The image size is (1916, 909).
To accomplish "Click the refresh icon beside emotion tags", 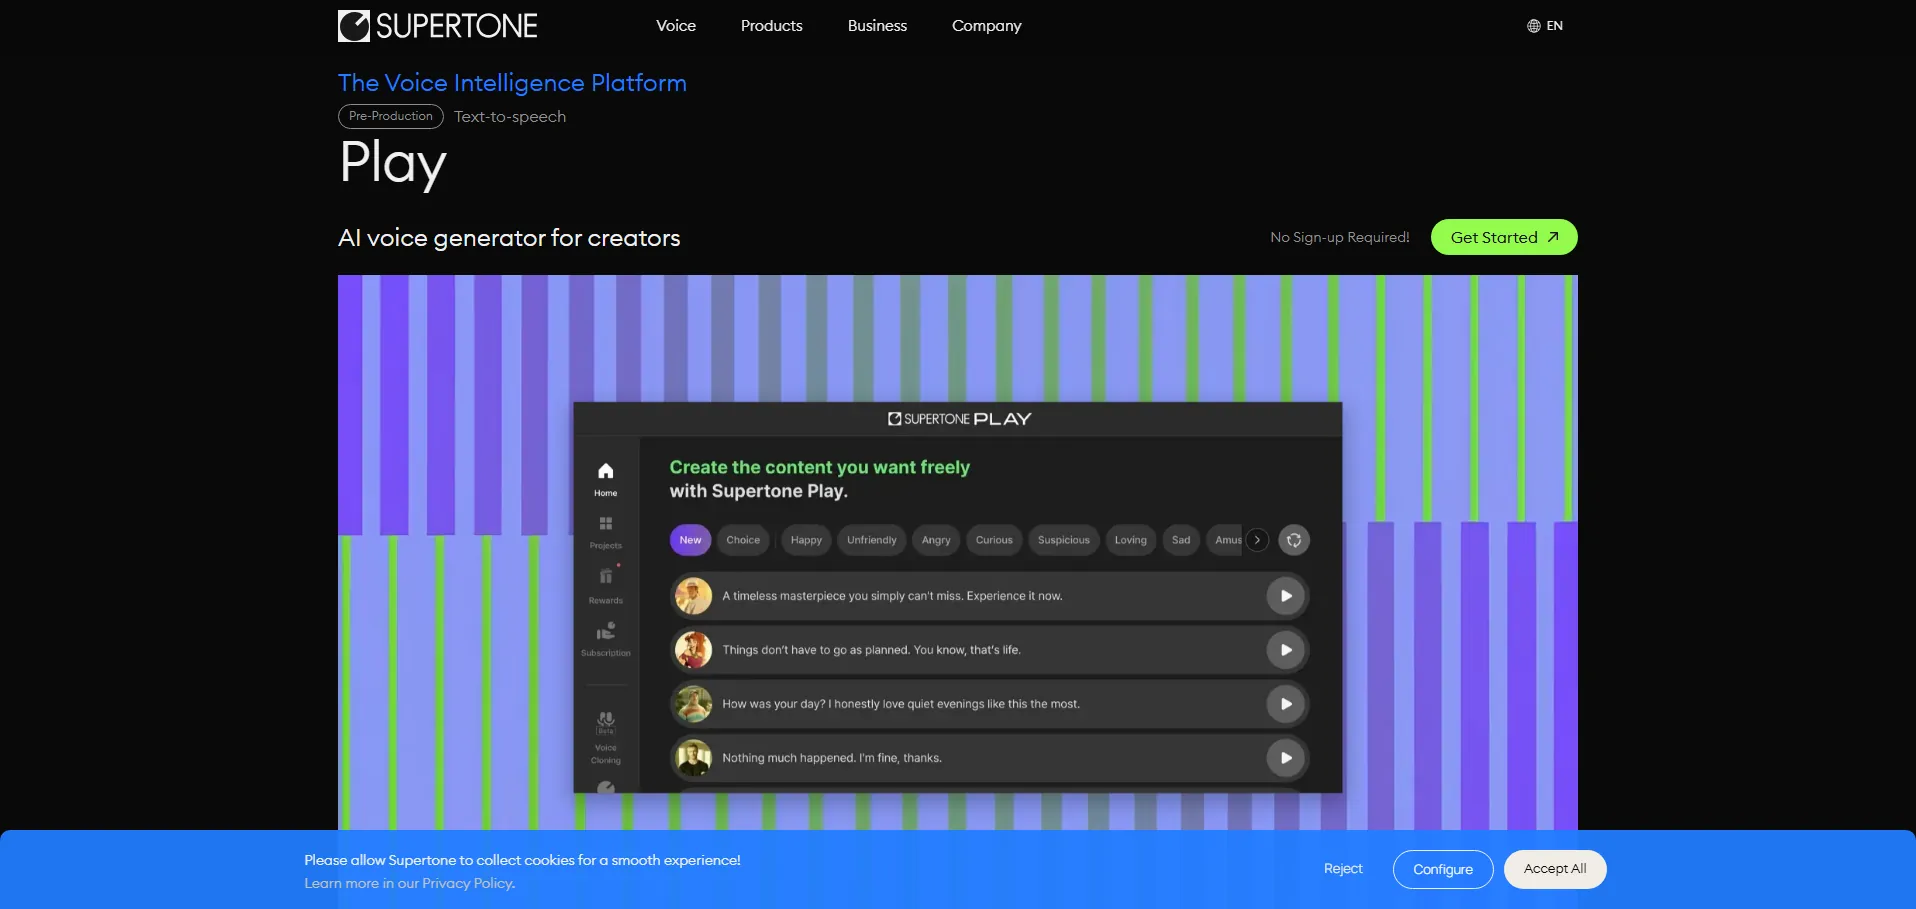I will 1293,540.
